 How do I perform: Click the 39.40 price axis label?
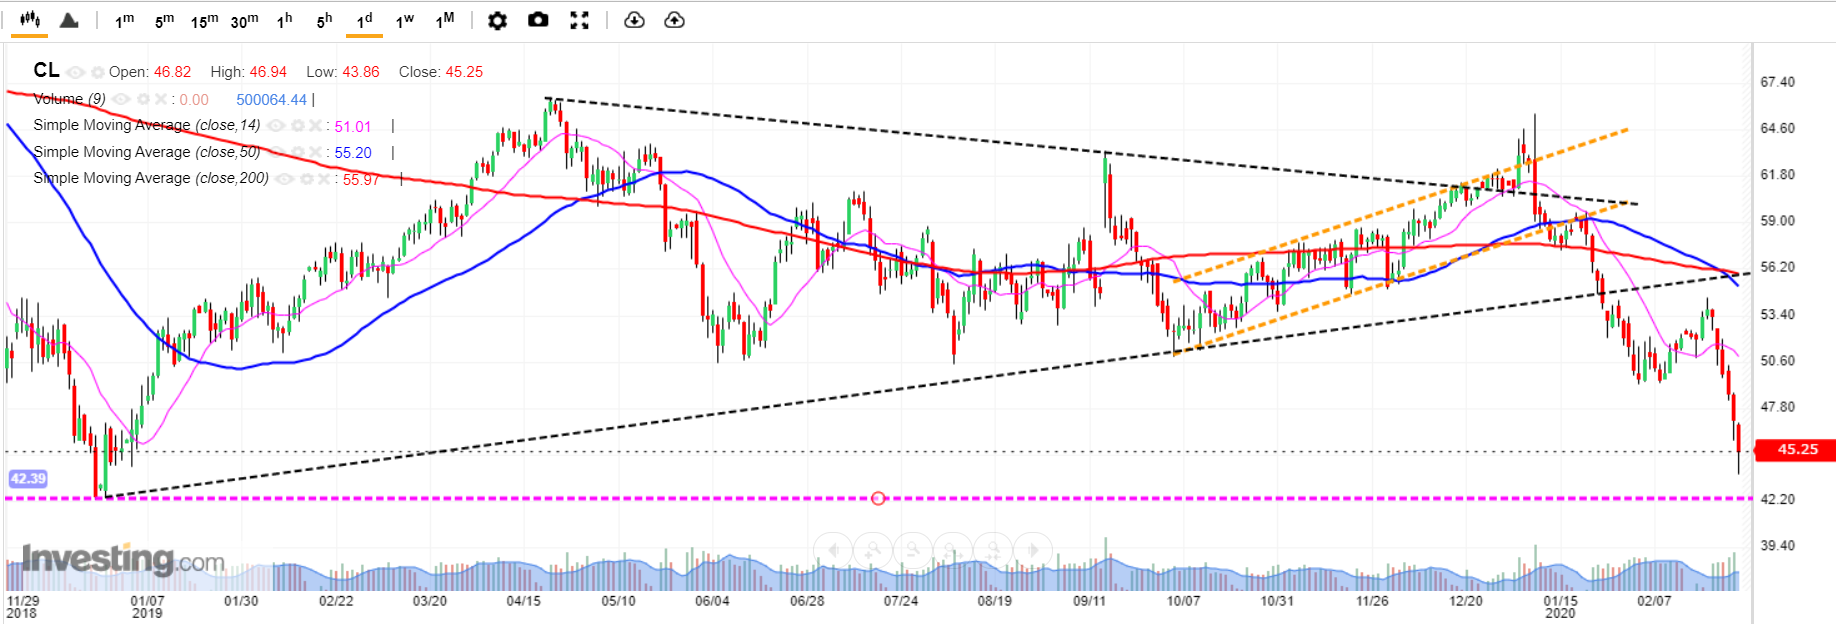pos(1777,545)
